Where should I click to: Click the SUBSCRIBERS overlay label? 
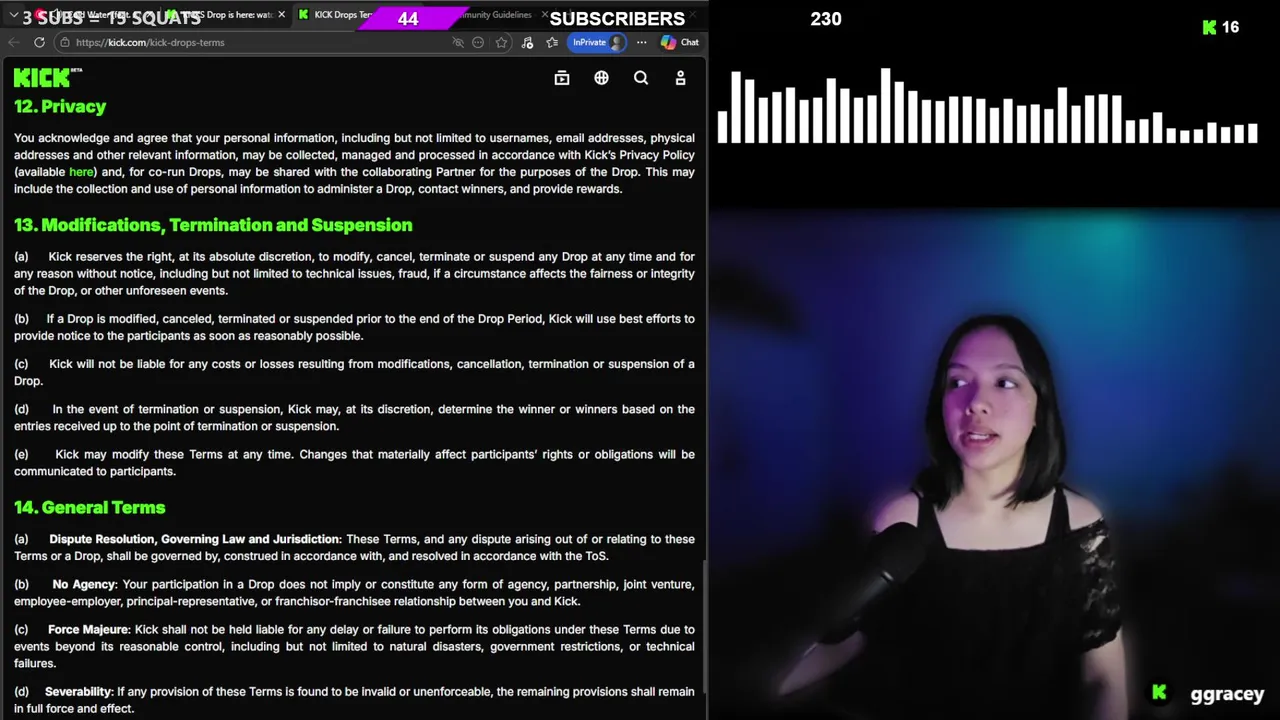(617, 19)
